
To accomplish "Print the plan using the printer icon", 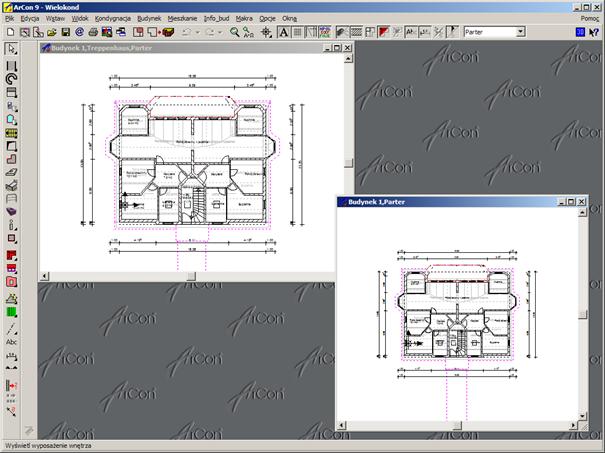I will (x=93, y=32).
